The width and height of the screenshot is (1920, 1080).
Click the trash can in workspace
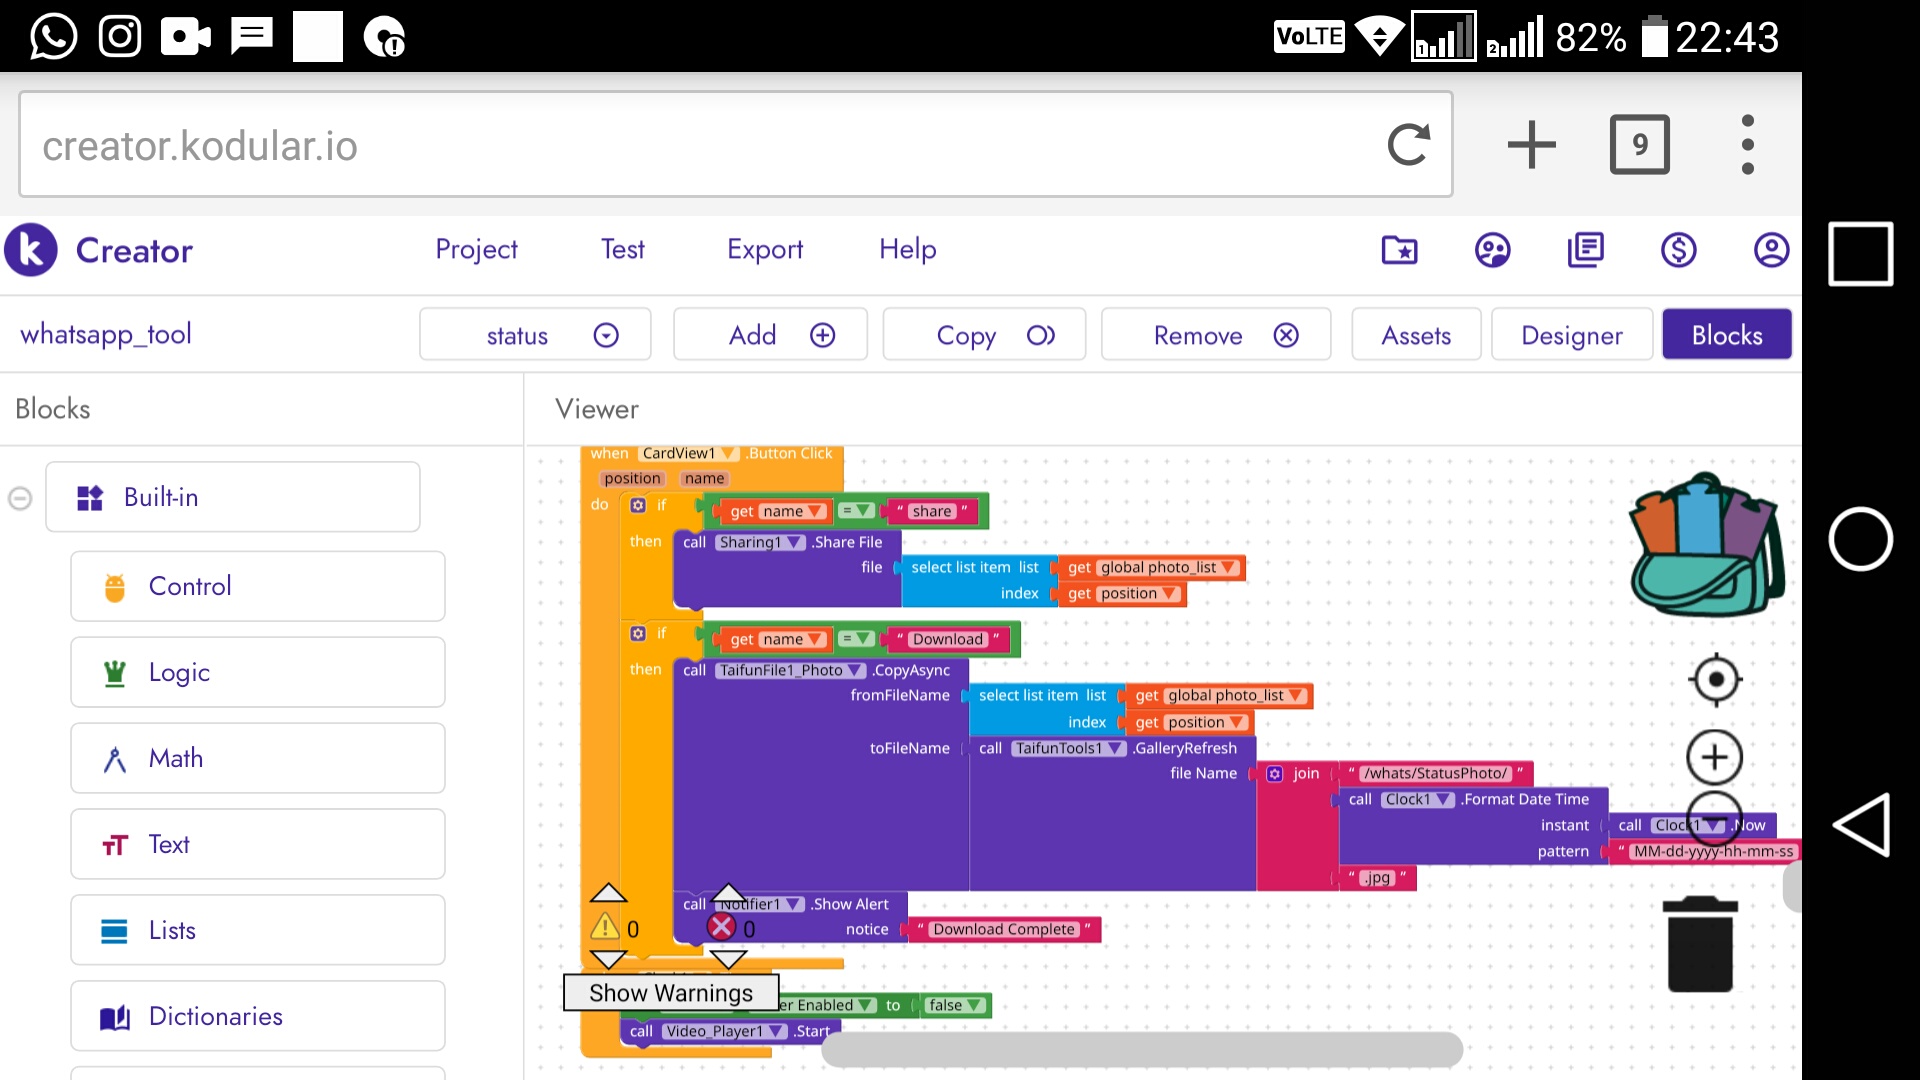click(1700, 944)
